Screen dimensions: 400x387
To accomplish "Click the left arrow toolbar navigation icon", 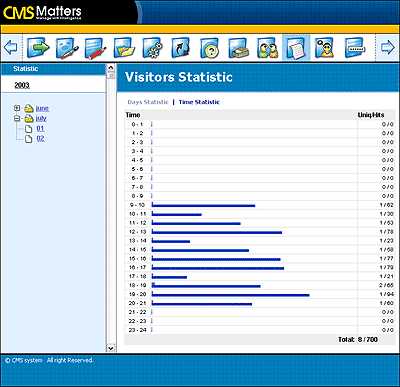I will coord(10,47).
